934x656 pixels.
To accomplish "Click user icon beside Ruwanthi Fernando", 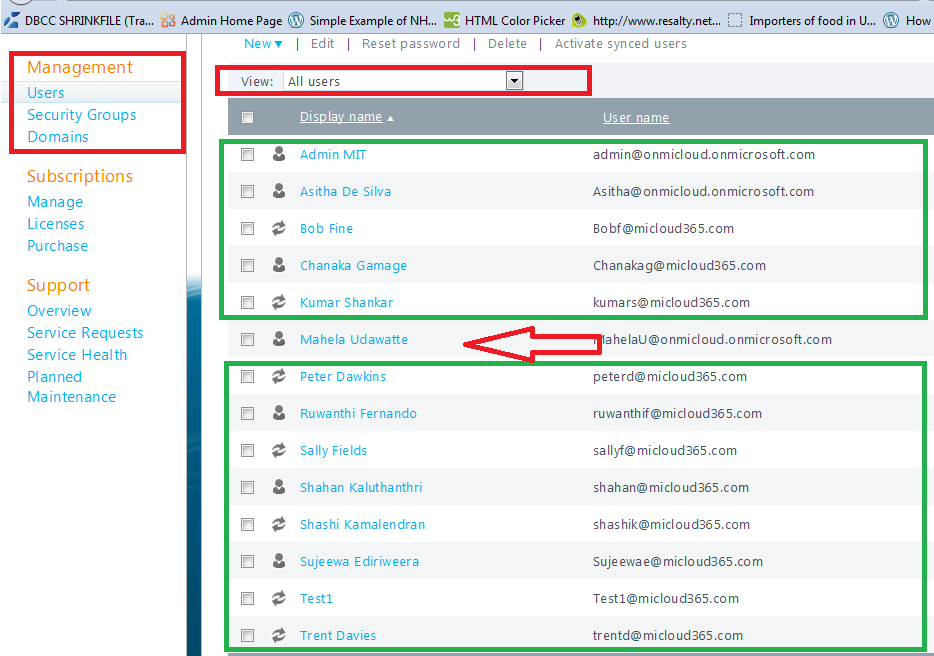I will tap(279, 413).
